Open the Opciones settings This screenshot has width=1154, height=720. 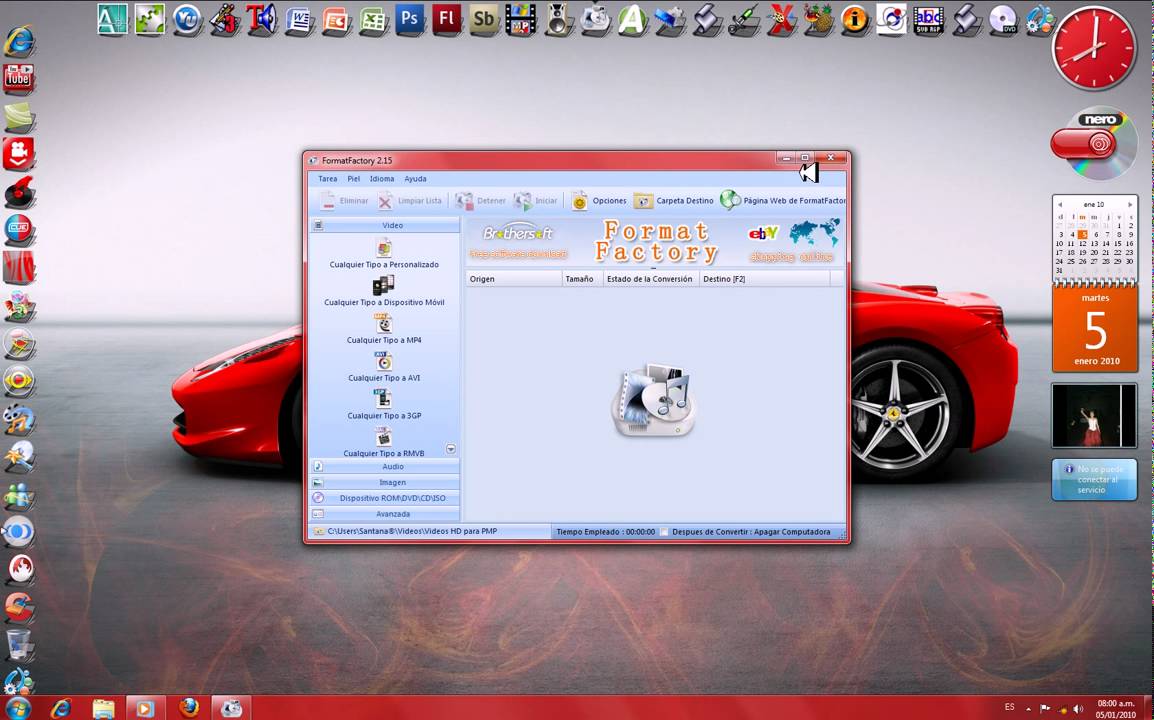(x=599, y=200)
